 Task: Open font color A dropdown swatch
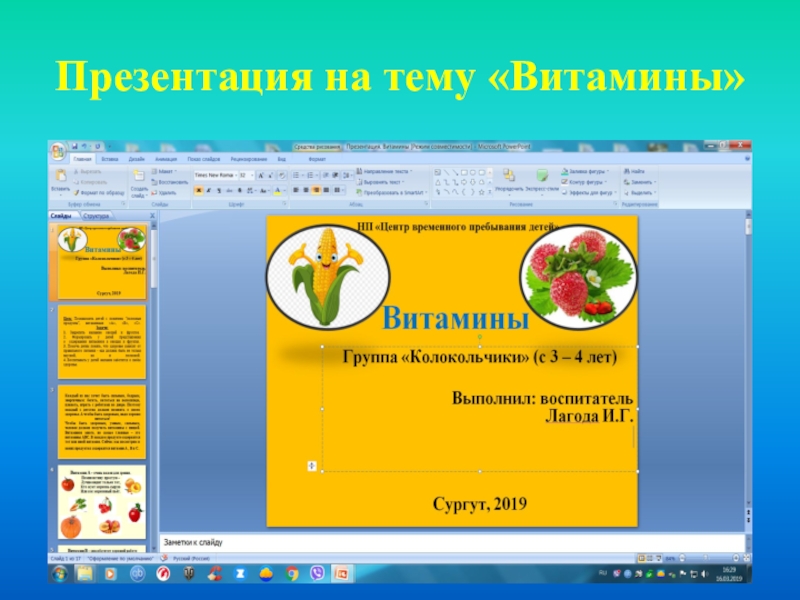point(279,190)
